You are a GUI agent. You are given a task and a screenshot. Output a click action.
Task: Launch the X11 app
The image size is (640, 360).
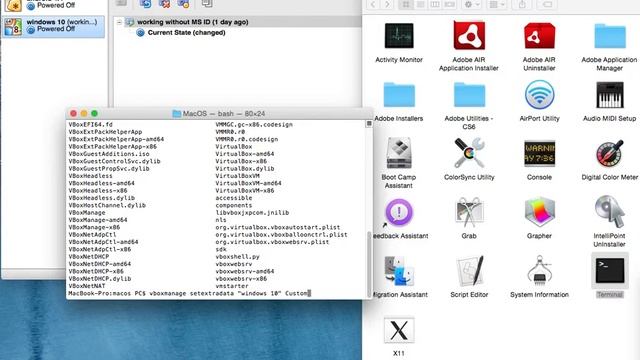coord(399,330)
